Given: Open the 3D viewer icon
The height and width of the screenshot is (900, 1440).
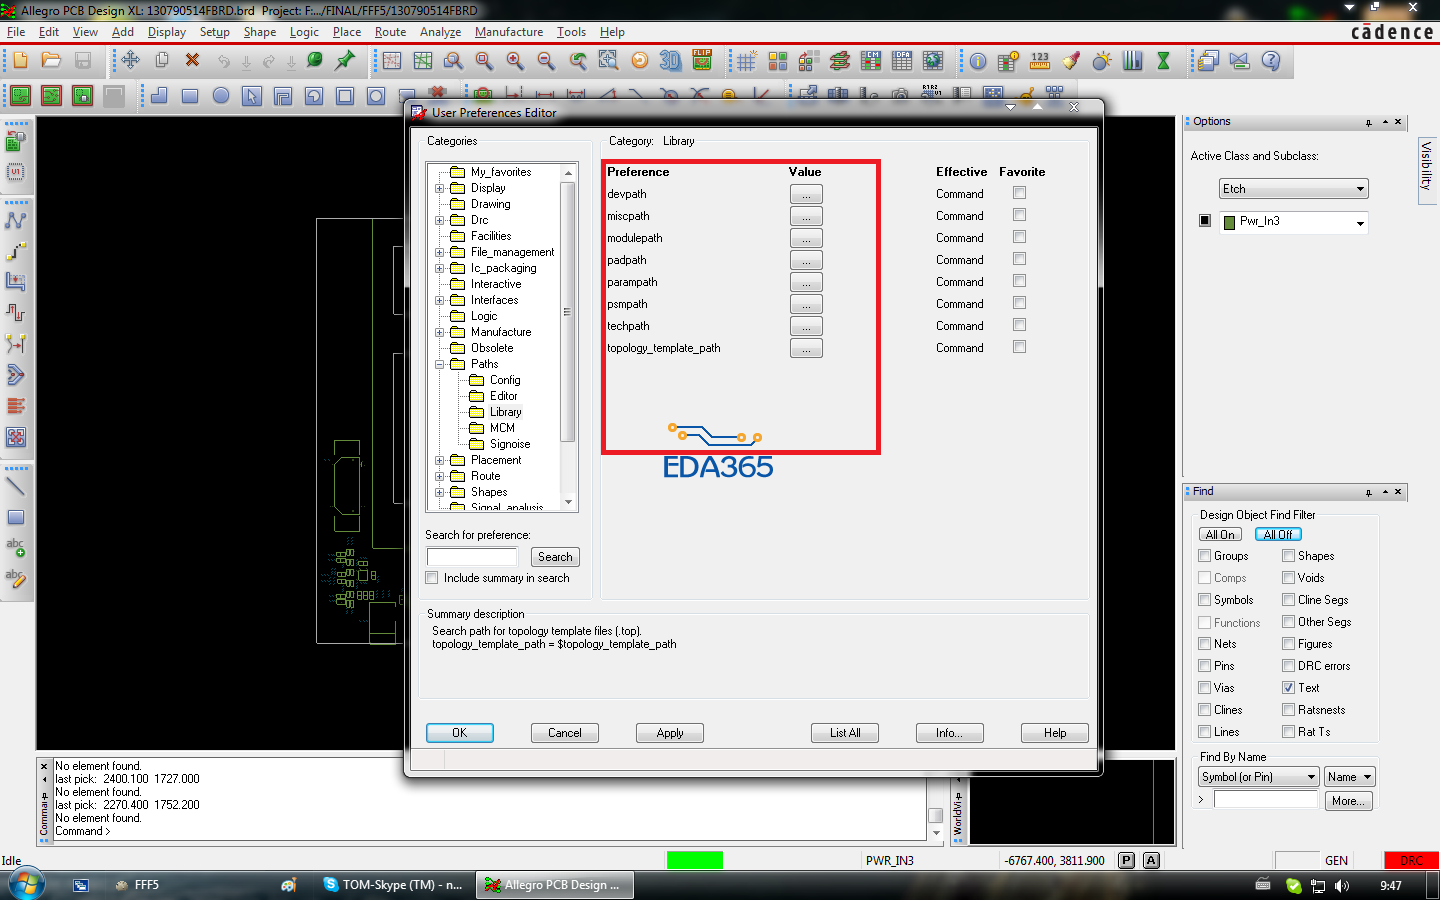Looking at the screenshot, I should coord(670,61).
